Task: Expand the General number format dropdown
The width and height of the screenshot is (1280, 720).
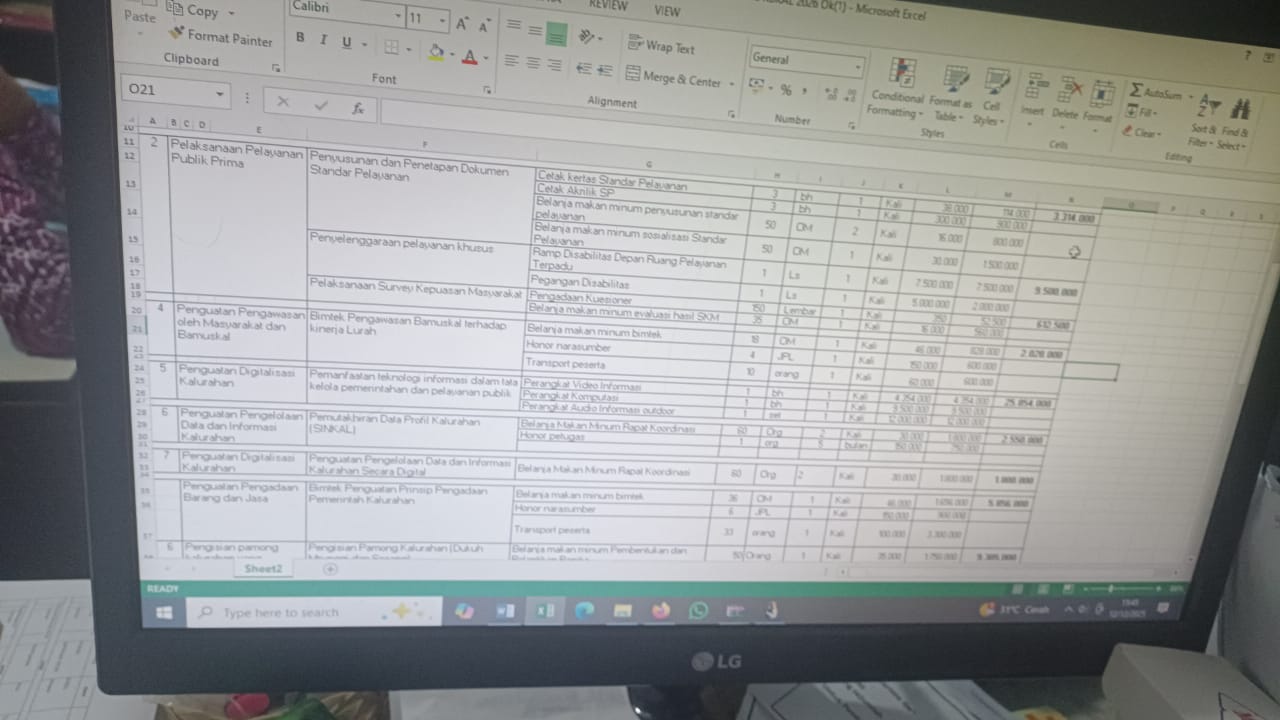Action: [x=858, y=67]
